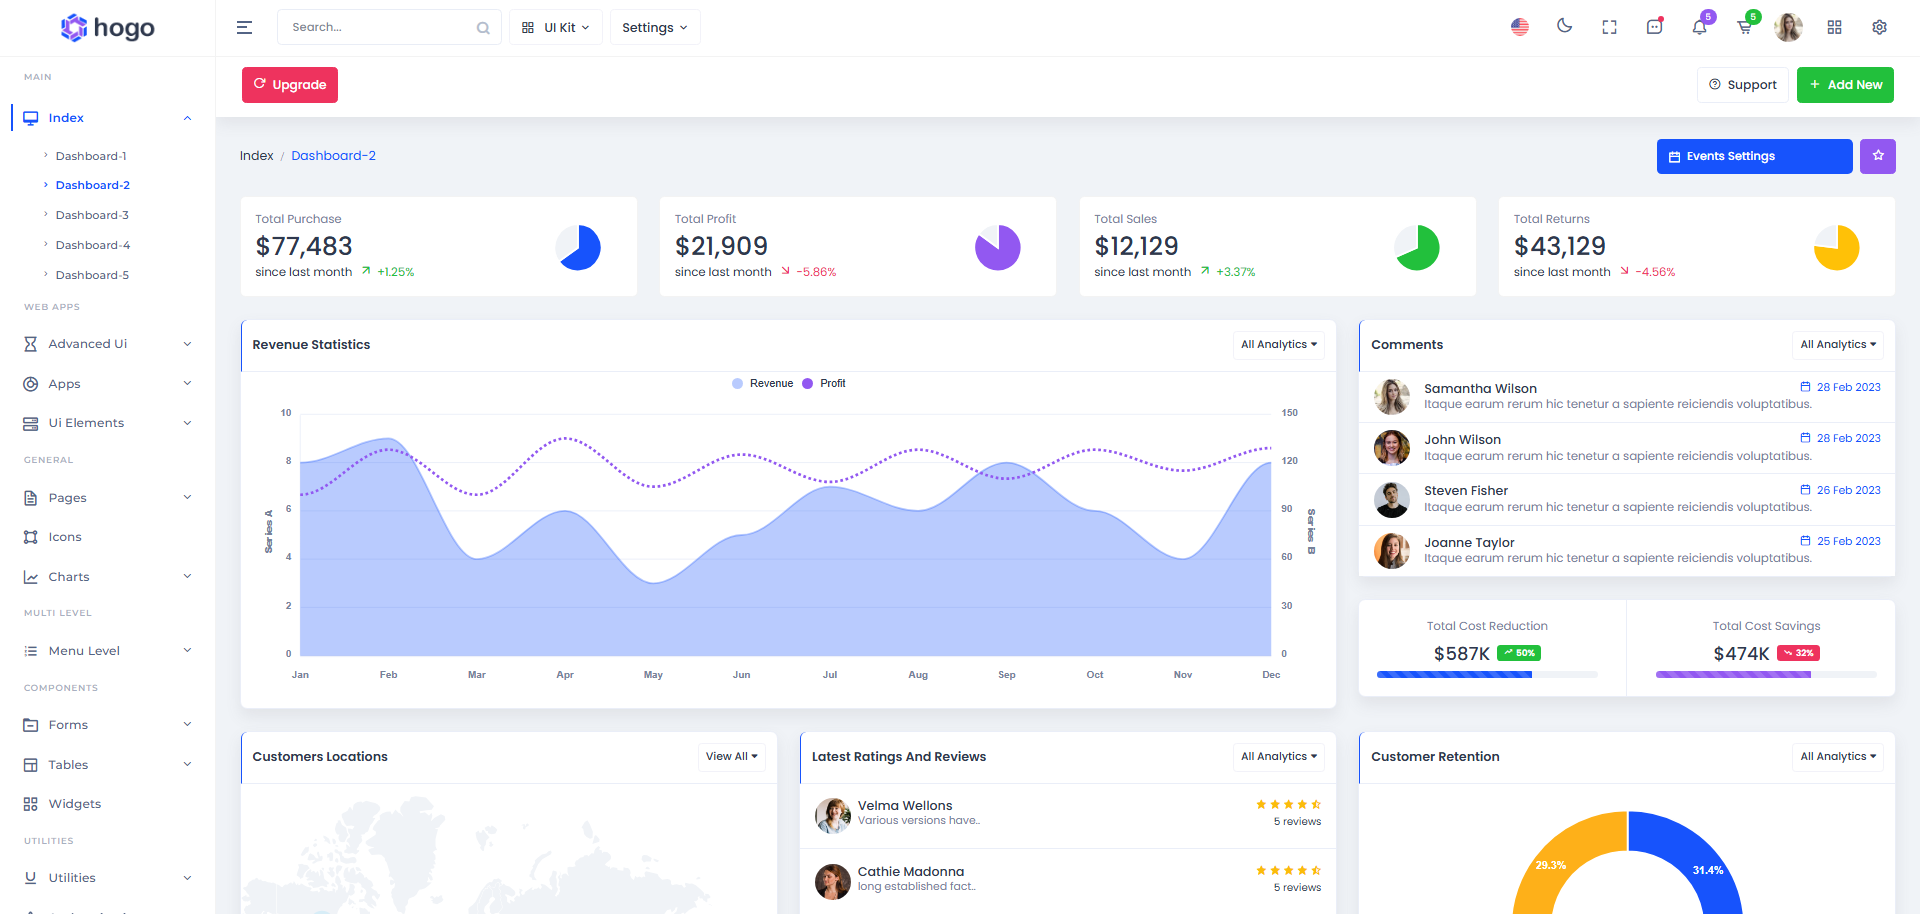Open Dashboard-4 in sidebar
Image resolution: width=1920 pixels, height=914 pixels.
coord(93,245)
